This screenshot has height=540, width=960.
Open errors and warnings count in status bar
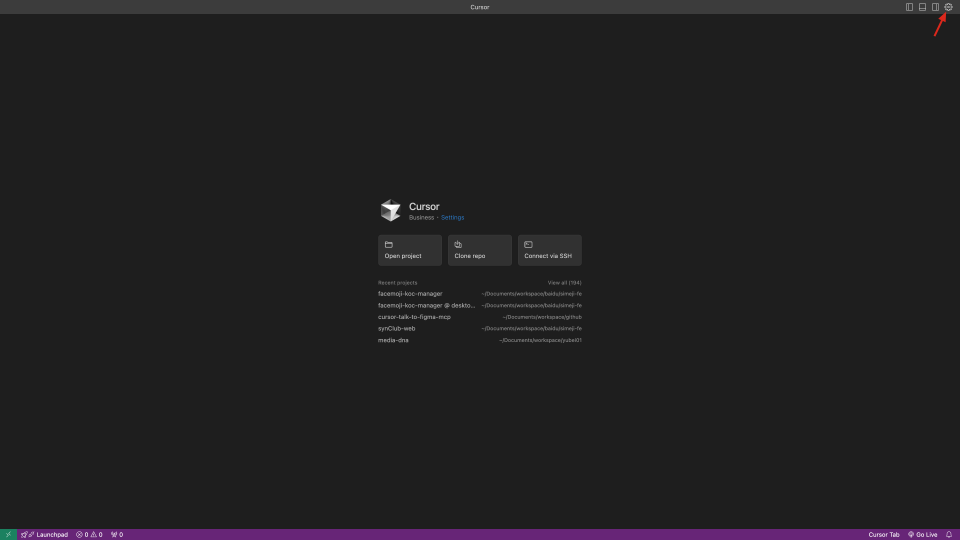pyautogui.click(x=89, y=534)
